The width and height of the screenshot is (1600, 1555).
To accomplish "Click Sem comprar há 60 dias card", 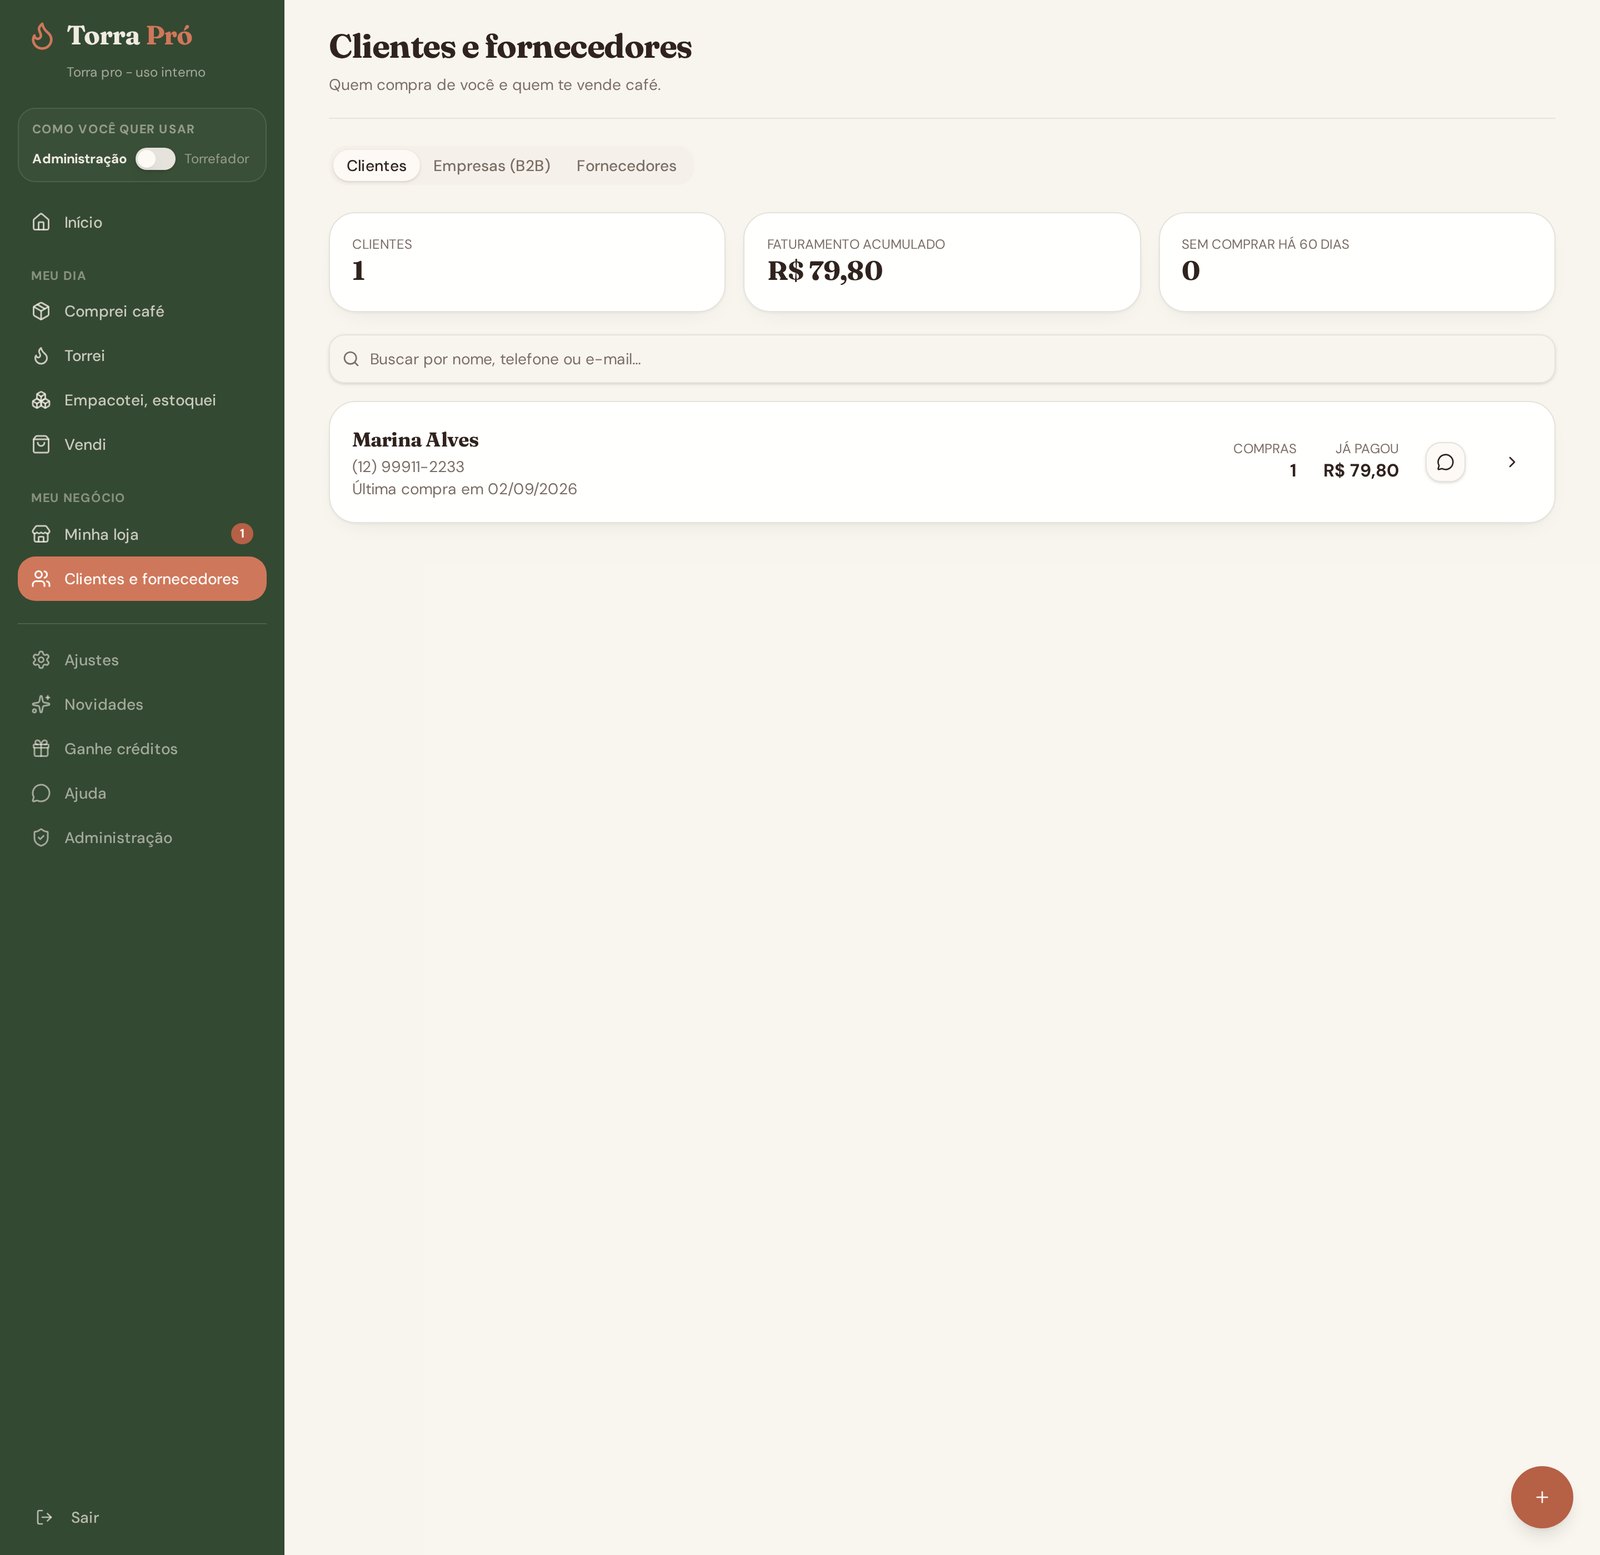I will (1357, 262).
